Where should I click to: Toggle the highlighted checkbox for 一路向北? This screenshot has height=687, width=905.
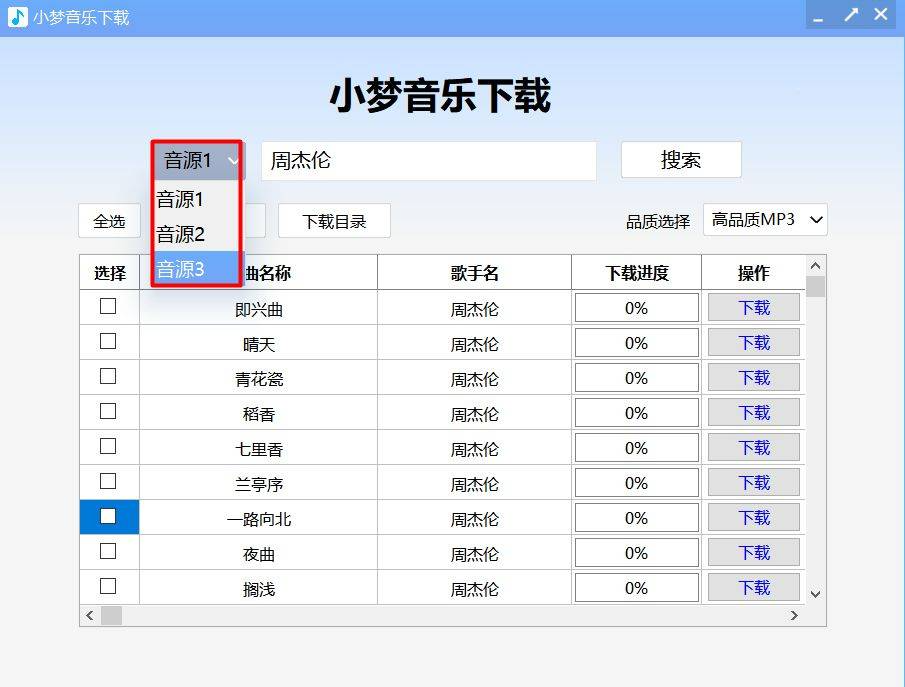tap(108, 516)
